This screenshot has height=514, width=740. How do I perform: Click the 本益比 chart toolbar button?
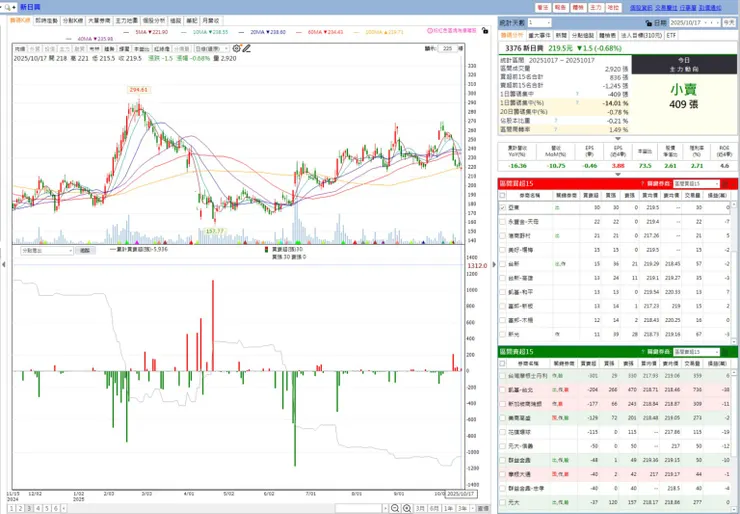click(x=141, y=49)
